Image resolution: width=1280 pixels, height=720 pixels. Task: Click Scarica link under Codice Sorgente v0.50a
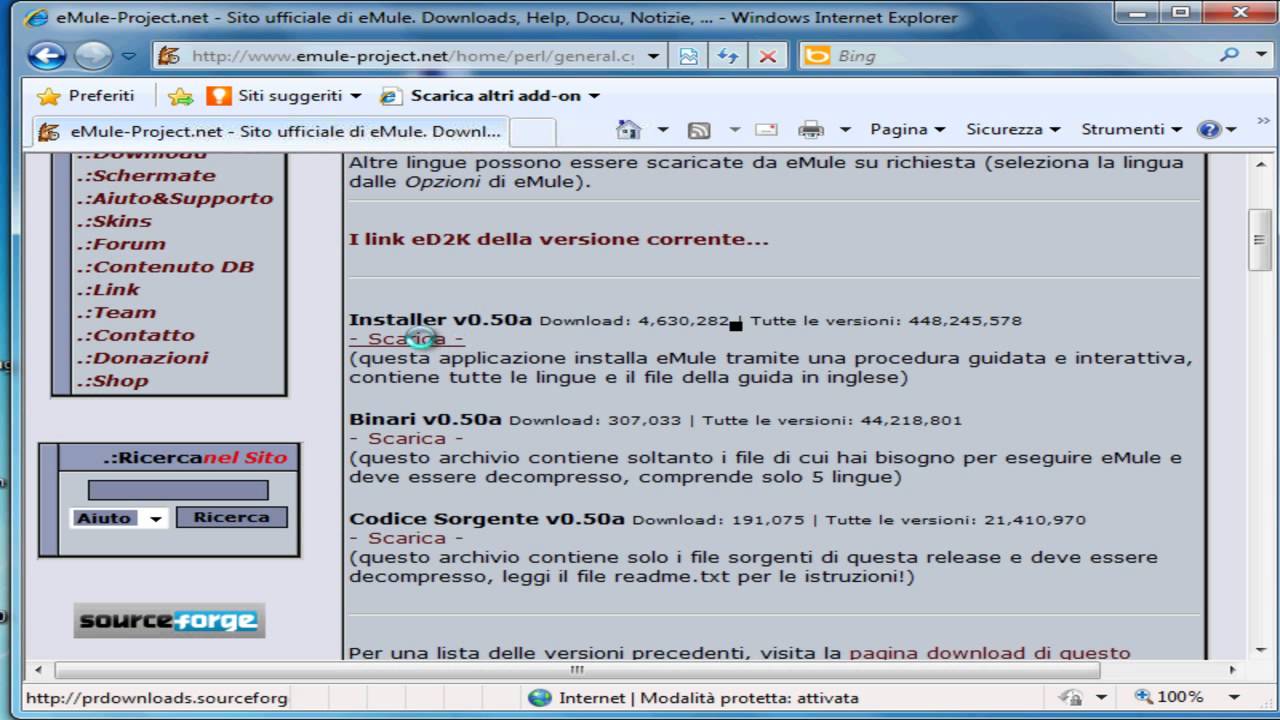(406, 538)
